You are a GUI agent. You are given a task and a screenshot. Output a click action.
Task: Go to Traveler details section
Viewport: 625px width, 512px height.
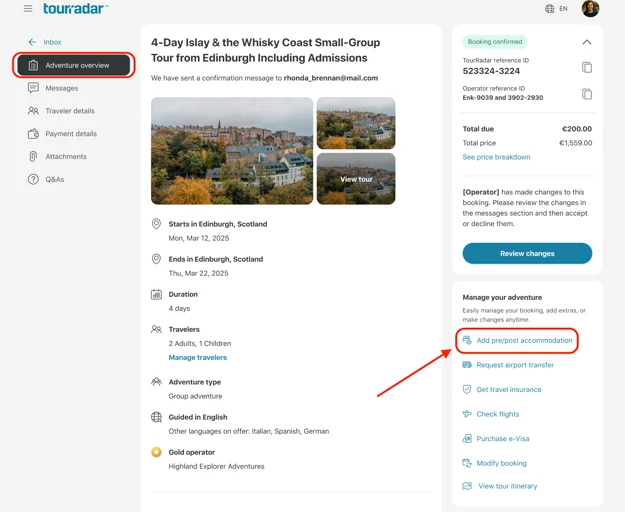(70, 111)
